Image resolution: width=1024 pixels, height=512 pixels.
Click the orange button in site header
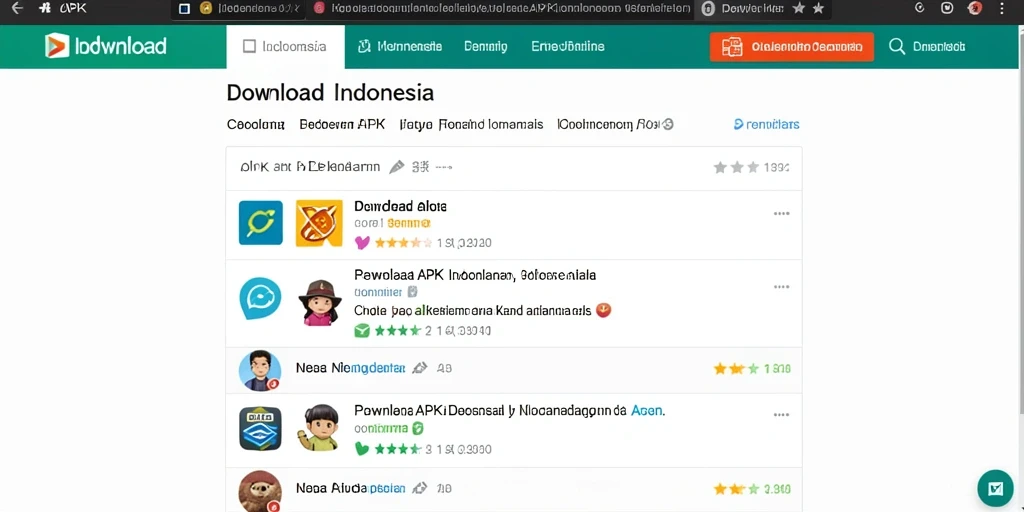(x=792, y=46)
